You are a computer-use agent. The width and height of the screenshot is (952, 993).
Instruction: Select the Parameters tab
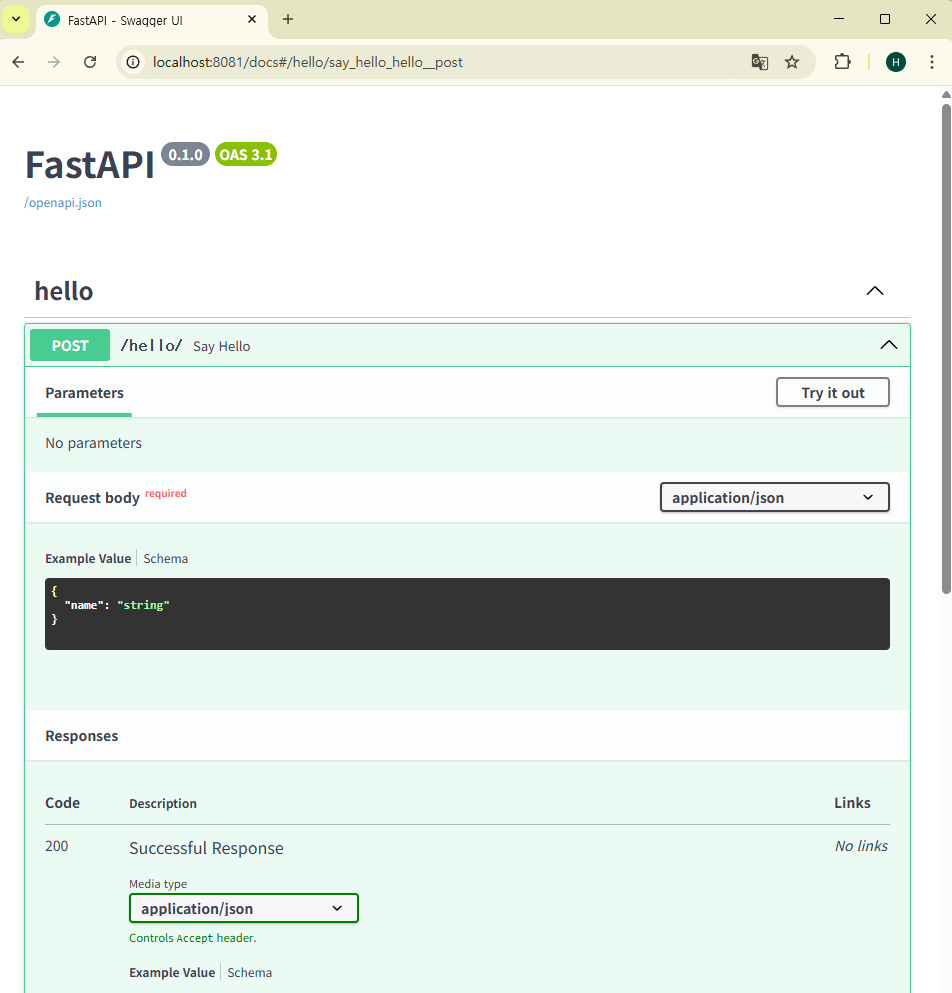(84, 393)
